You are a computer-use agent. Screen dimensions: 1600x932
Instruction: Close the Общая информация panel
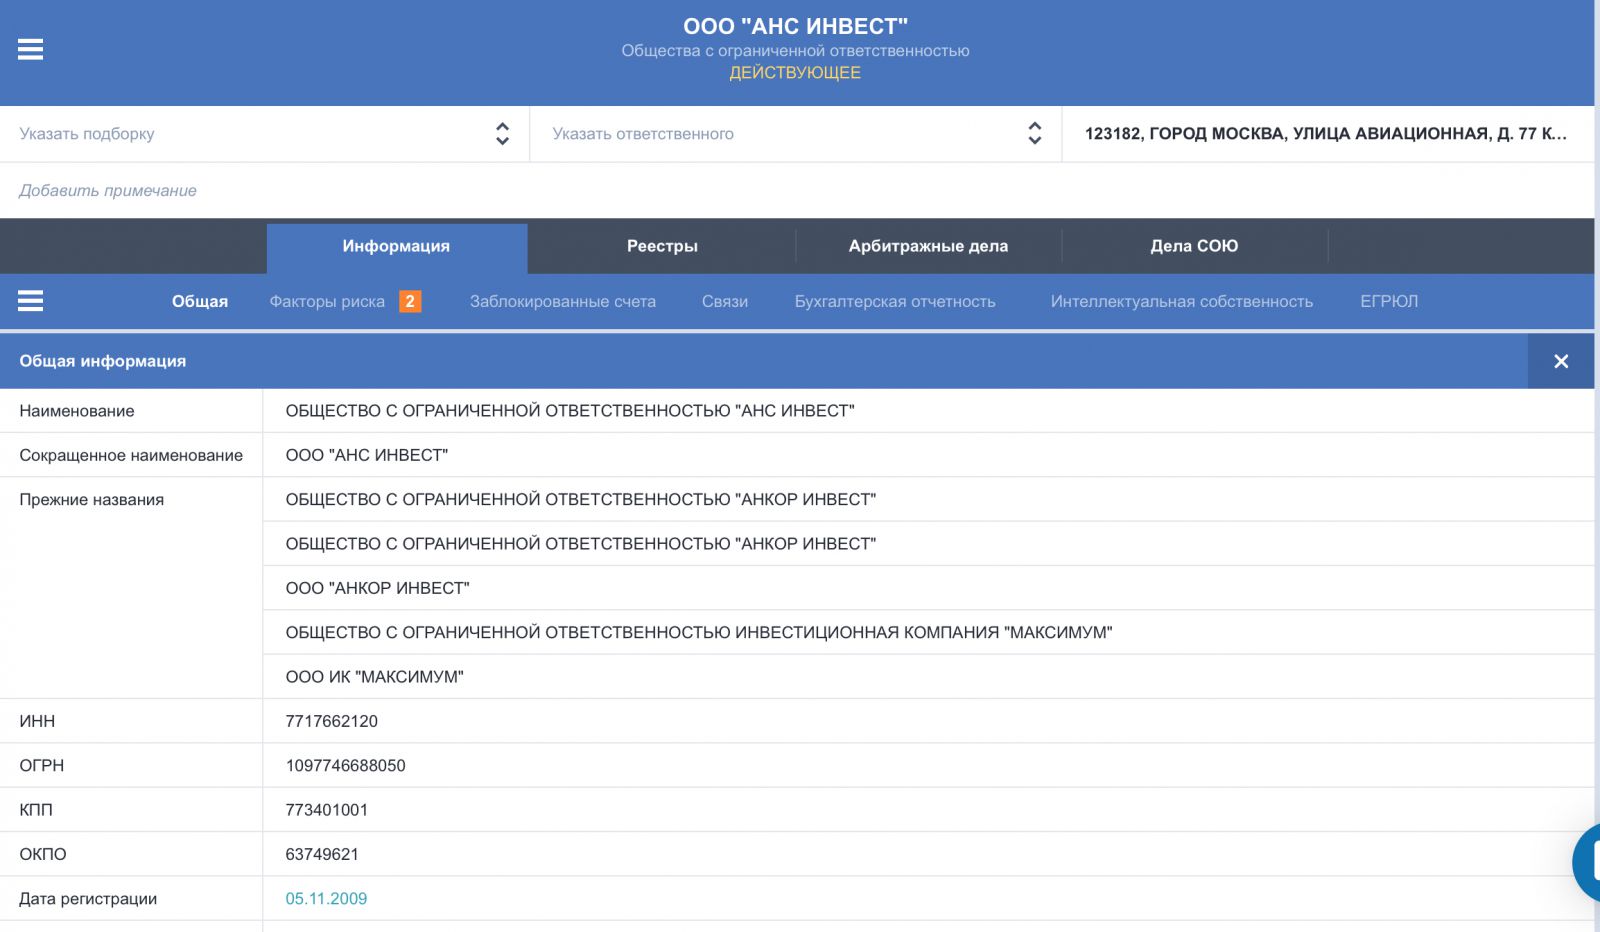1561,361
